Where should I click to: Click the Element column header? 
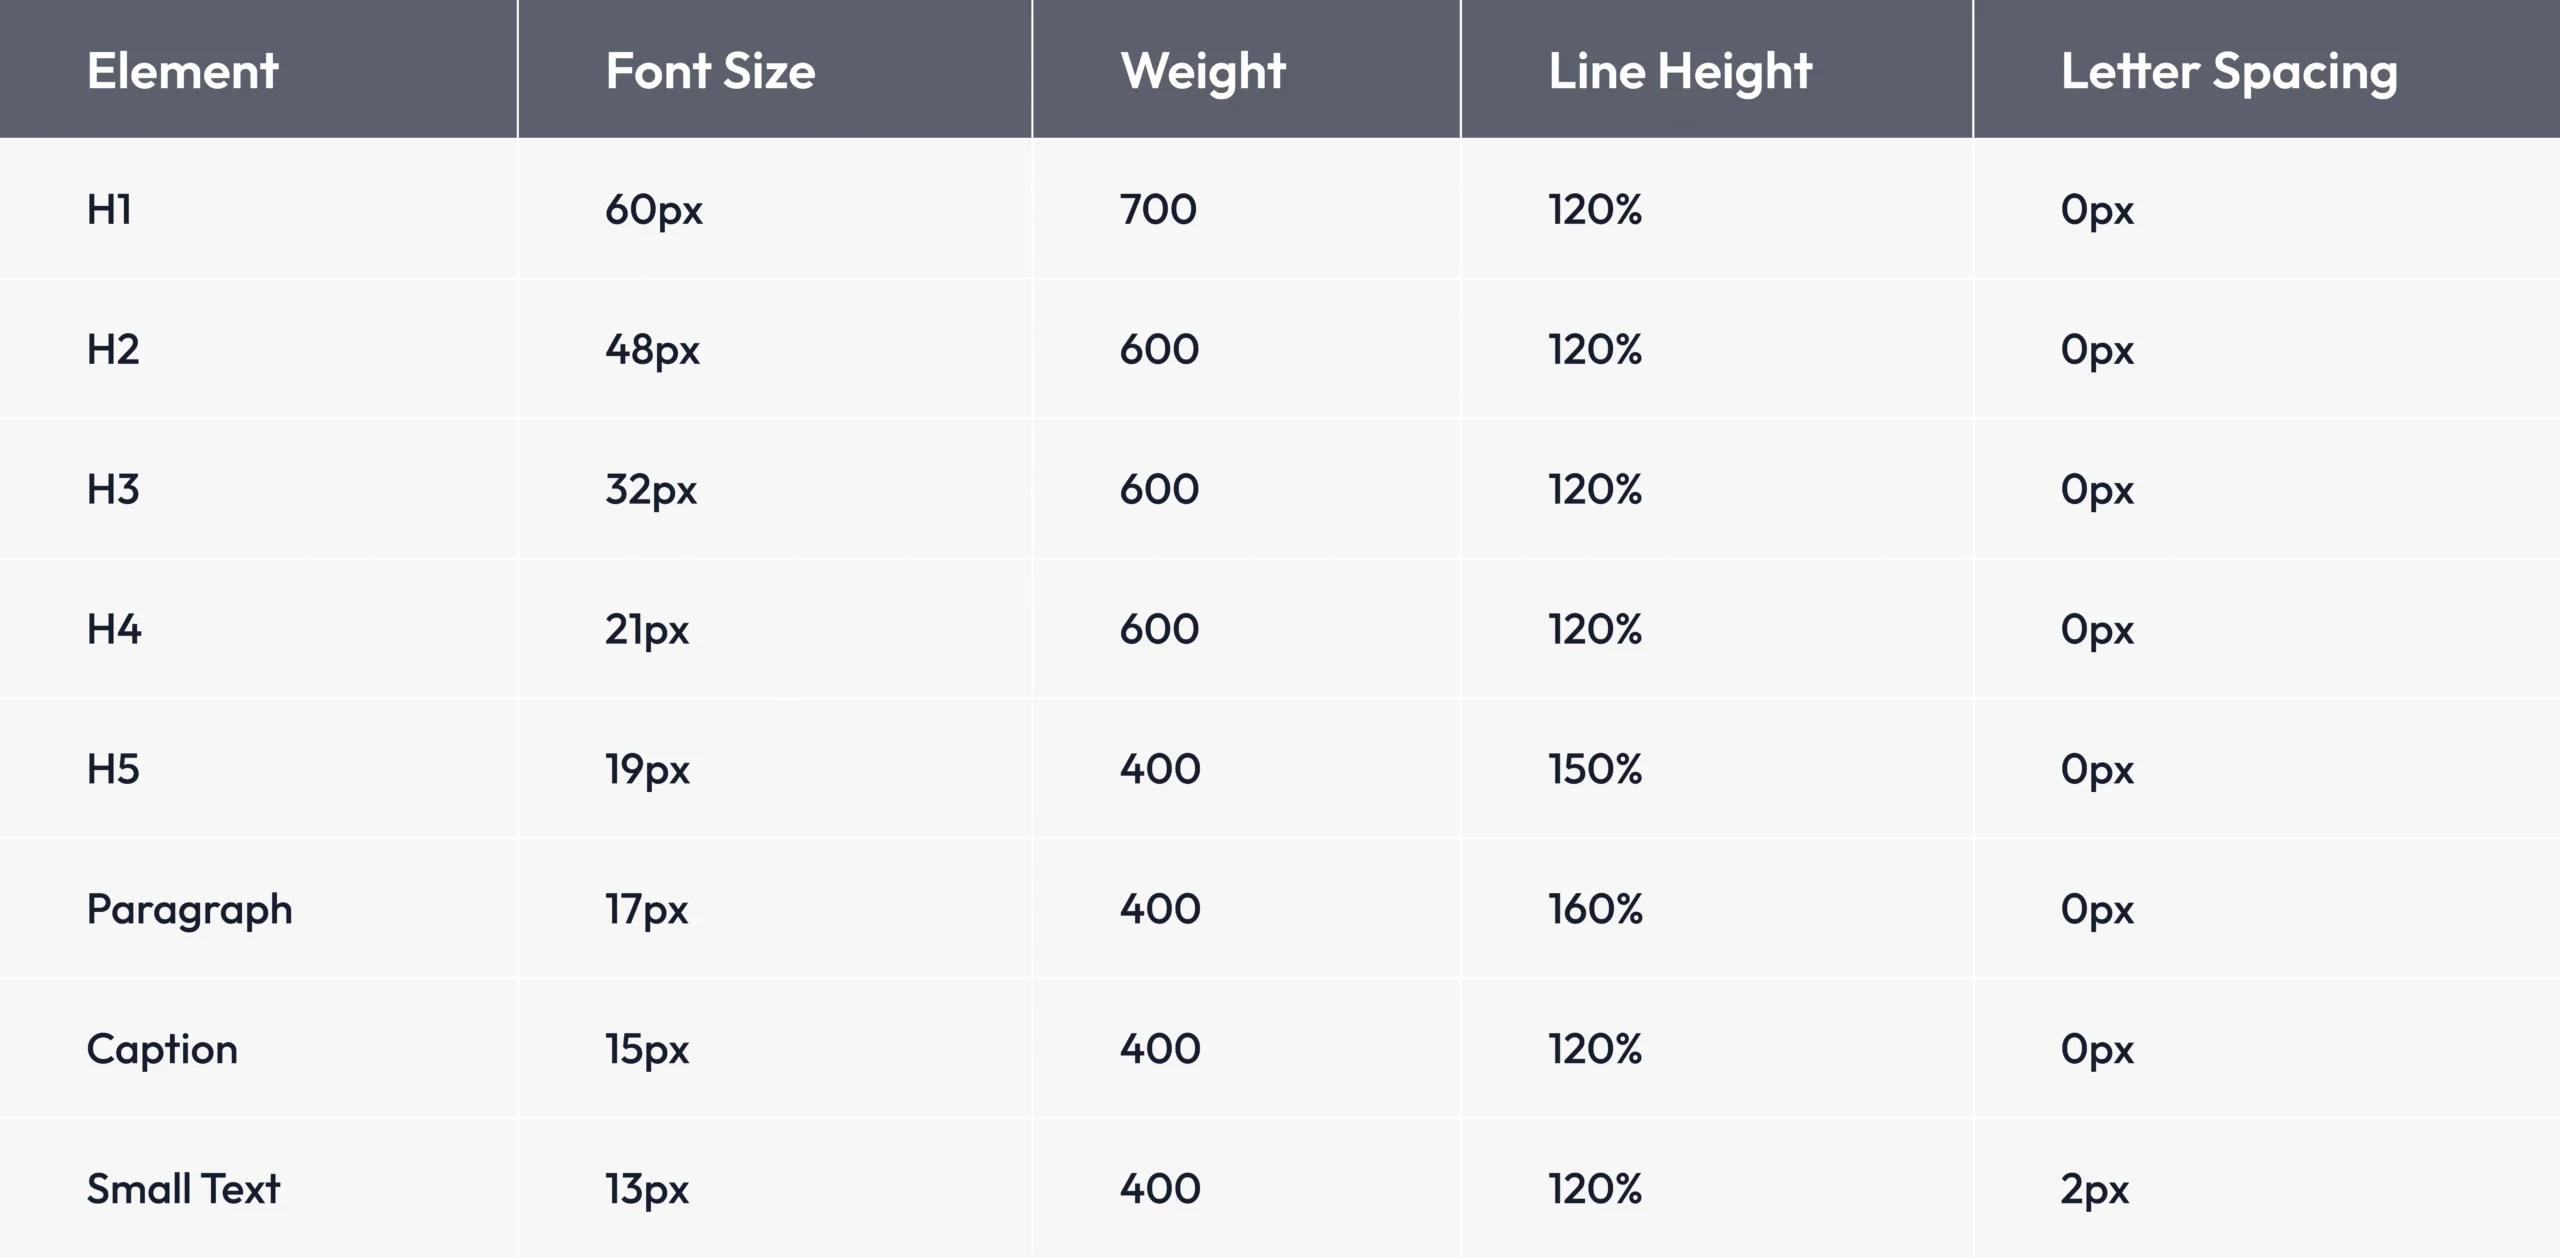click(x=182, y=71)
